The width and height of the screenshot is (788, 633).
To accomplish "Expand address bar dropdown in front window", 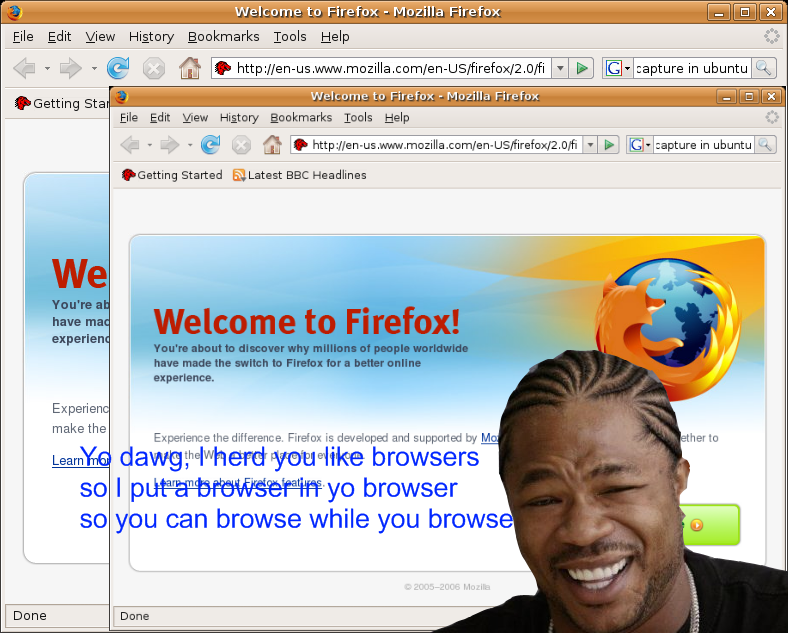I will tap(590, 145).
